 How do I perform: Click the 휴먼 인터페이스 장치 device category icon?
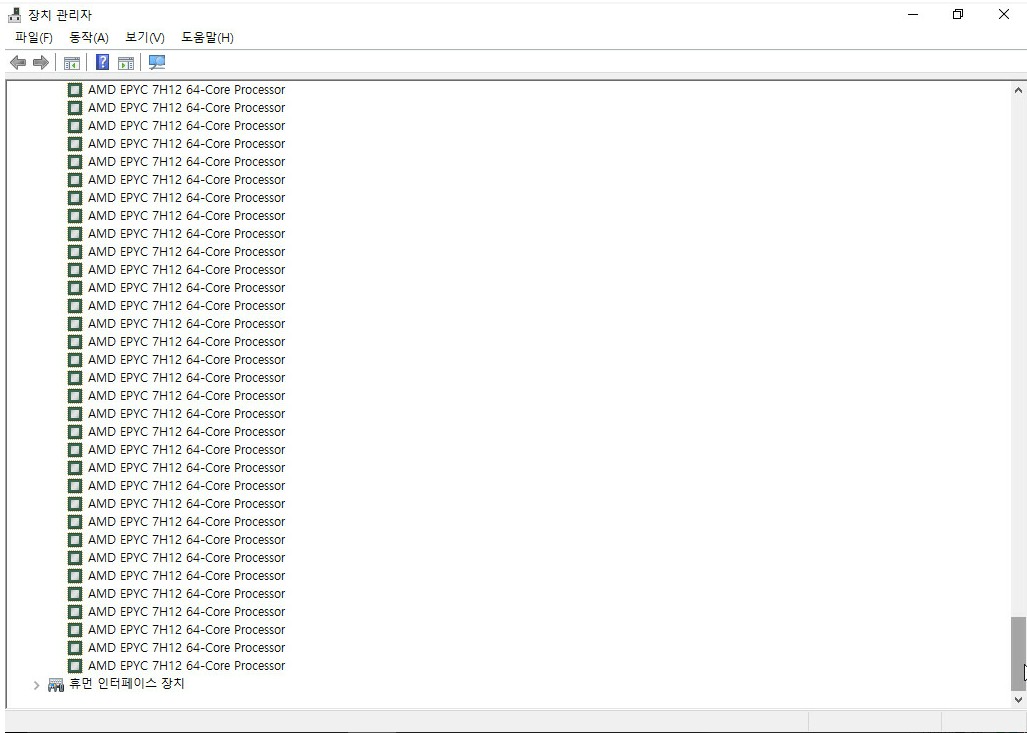(x=56, y=685)
